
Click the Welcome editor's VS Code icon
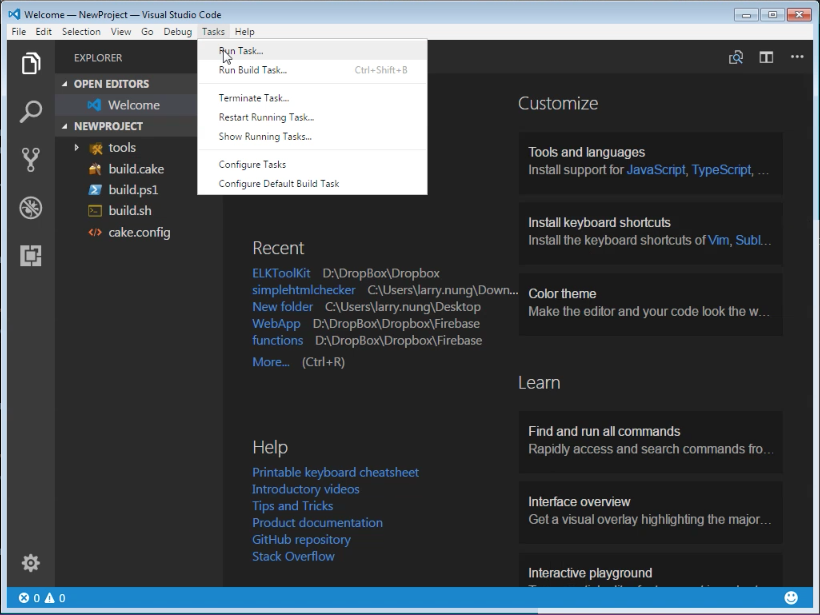point(94,105)
